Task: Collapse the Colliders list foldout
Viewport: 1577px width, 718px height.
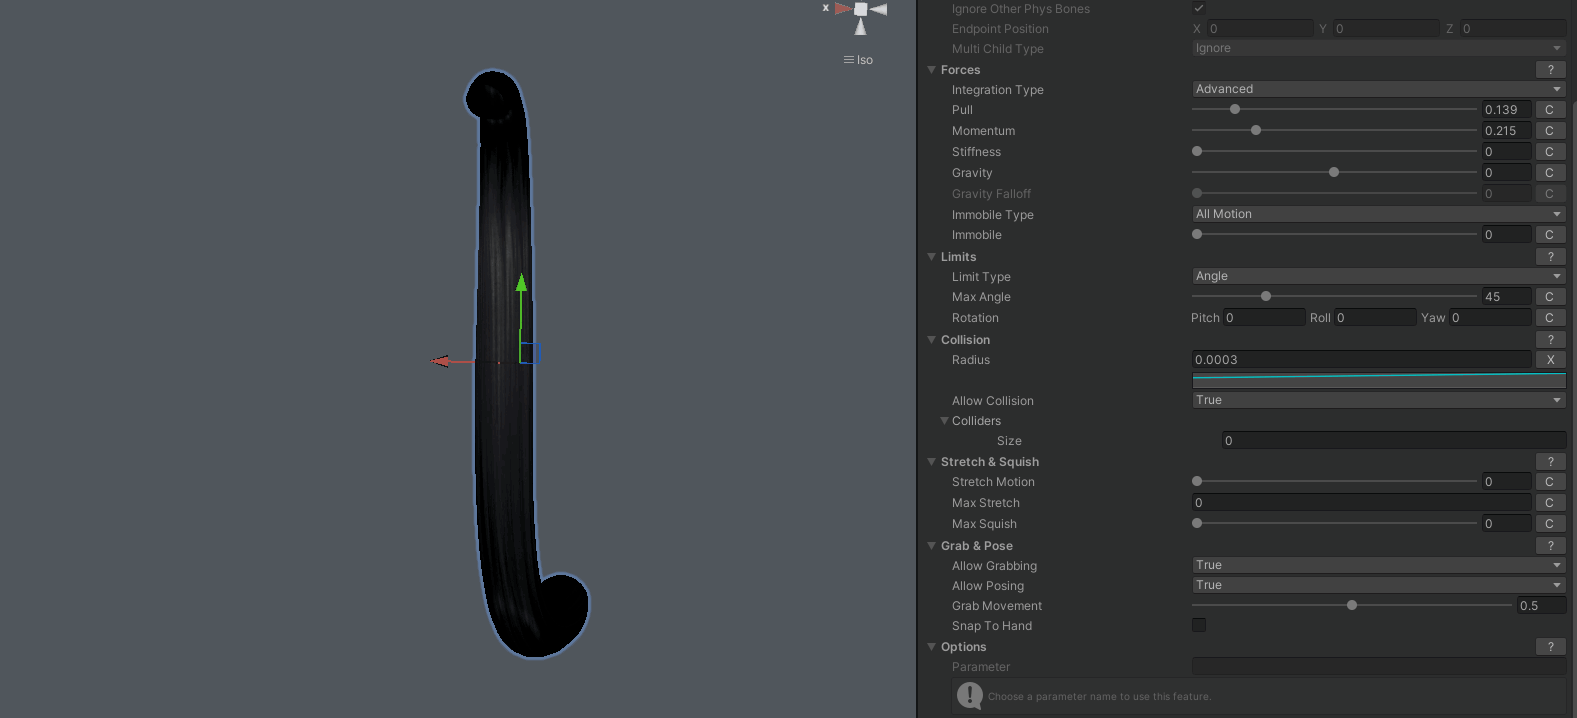Action: point(944,421)
